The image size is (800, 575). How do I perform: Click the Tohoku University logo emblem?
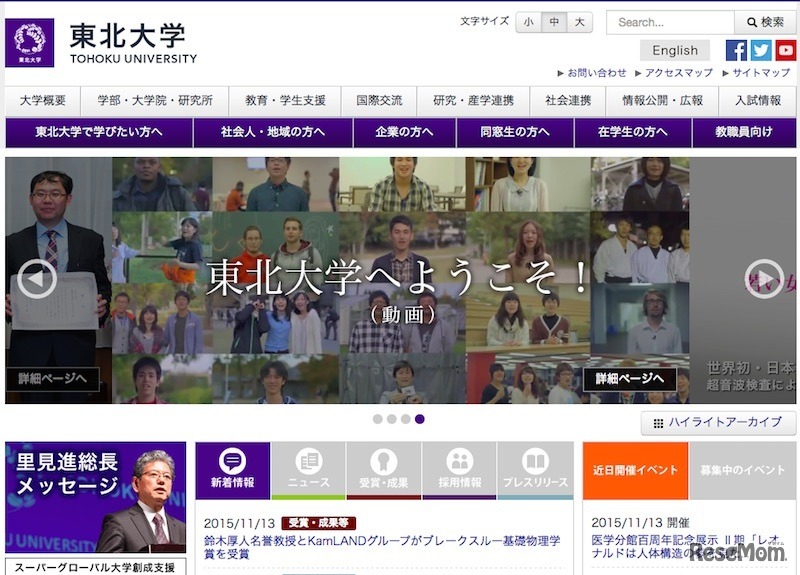(30, 43)
